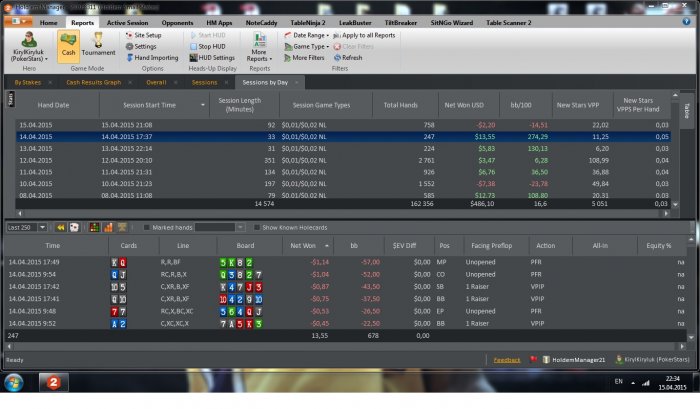Screen dimensions: 700x409
Task: Click Holdem Manager 2 taskbar icon
Action: [x=54, y=382]
